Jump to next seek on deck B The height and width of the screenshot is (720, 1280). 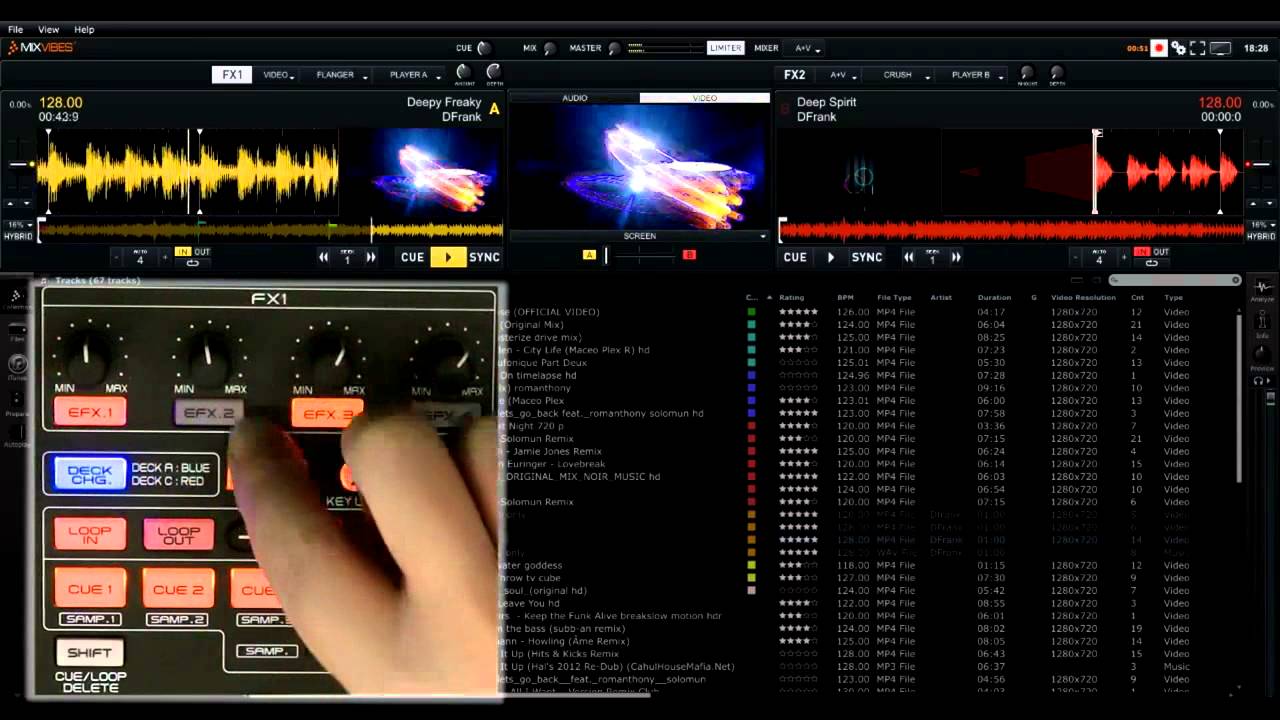[x=956, y=257]
